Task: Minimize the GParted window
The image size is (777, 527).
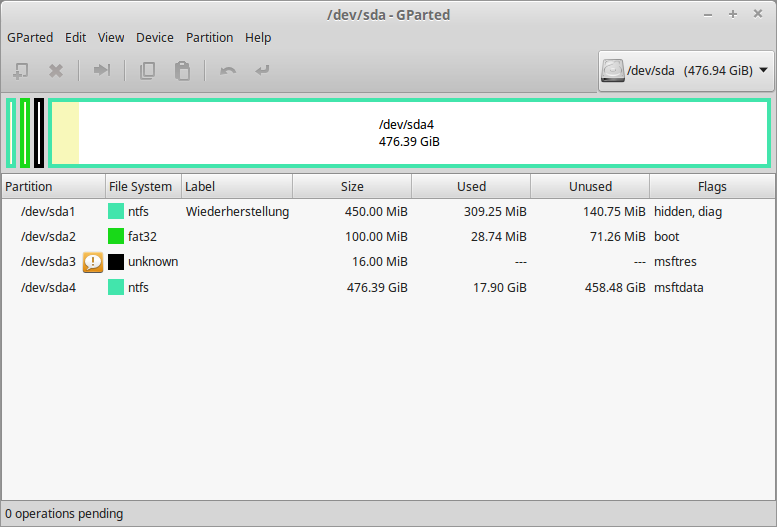Action: (x=708, y=14)
